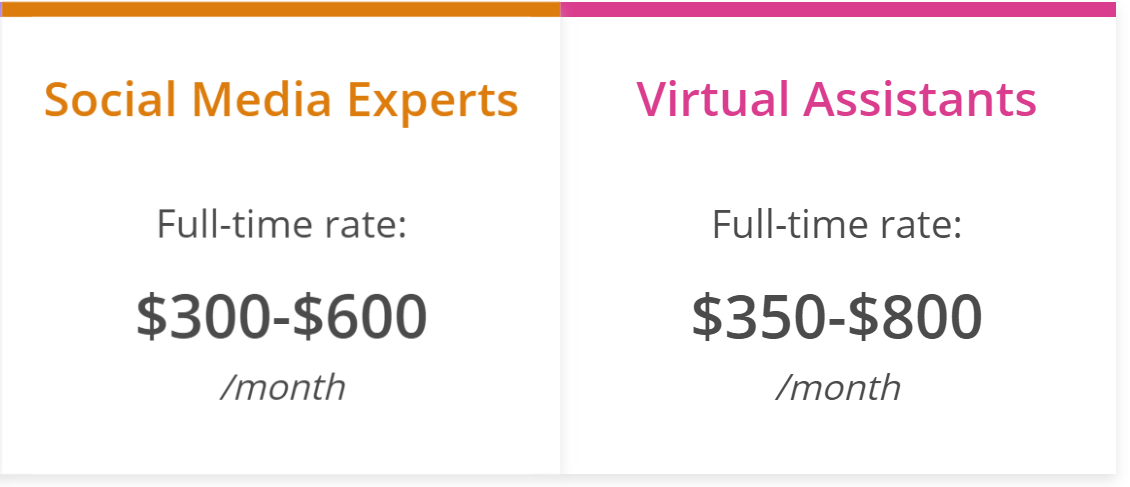Open the Virtual Assistants heading

[836, 98]
